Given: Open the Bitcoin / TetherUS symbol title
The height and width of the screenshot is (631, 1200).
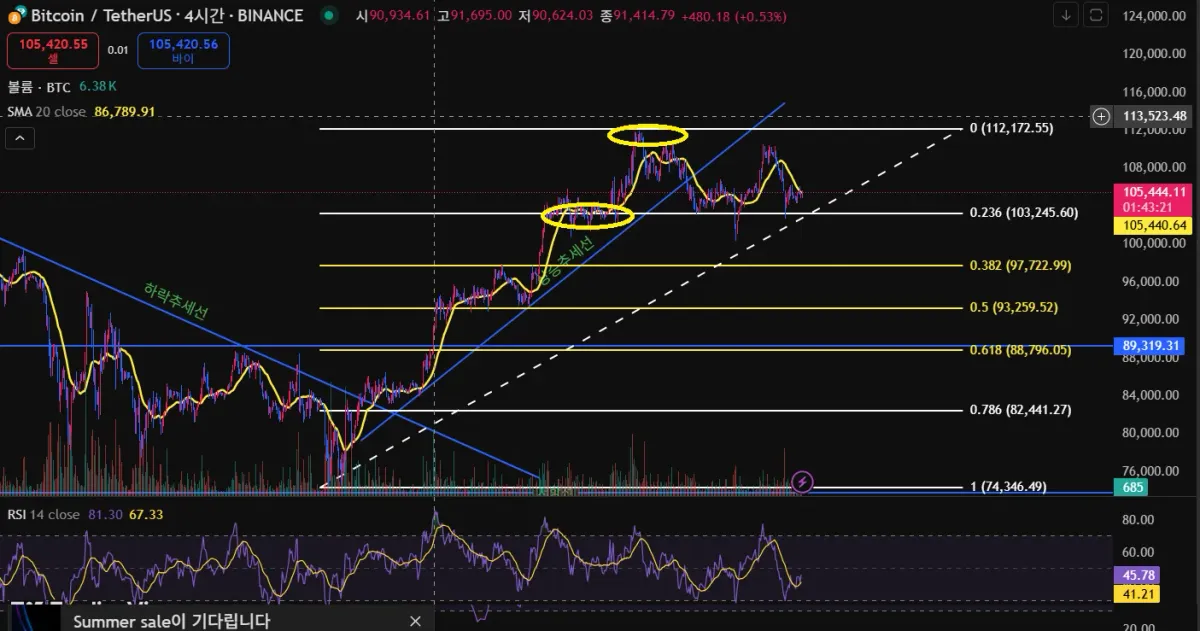Looking at the screenshot, I should (x=167, y=15).
